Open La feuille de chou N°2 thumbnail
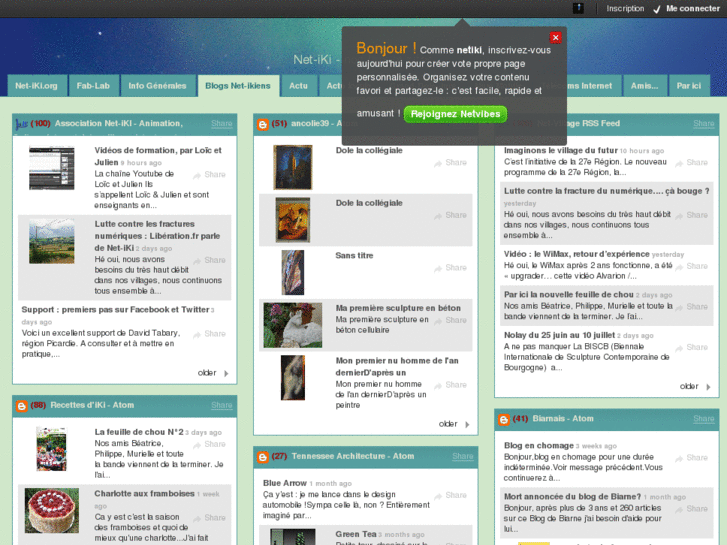The image size is (727, 545). (x=51, y=449)
